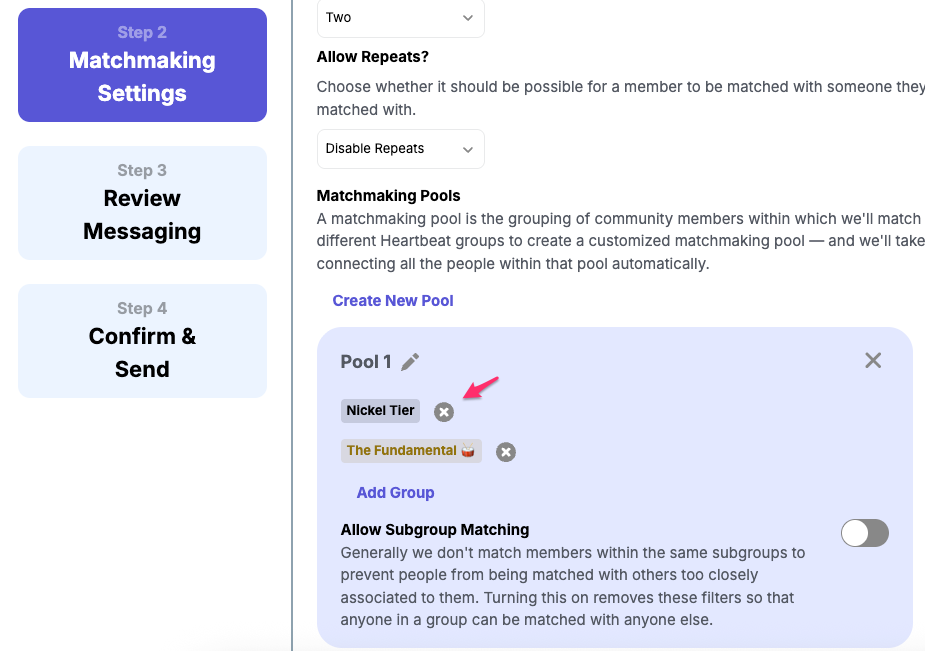The height and width of the screenshot is (651, 925).
Task: Click the Pool 1 title
Action: coord(366,362)
